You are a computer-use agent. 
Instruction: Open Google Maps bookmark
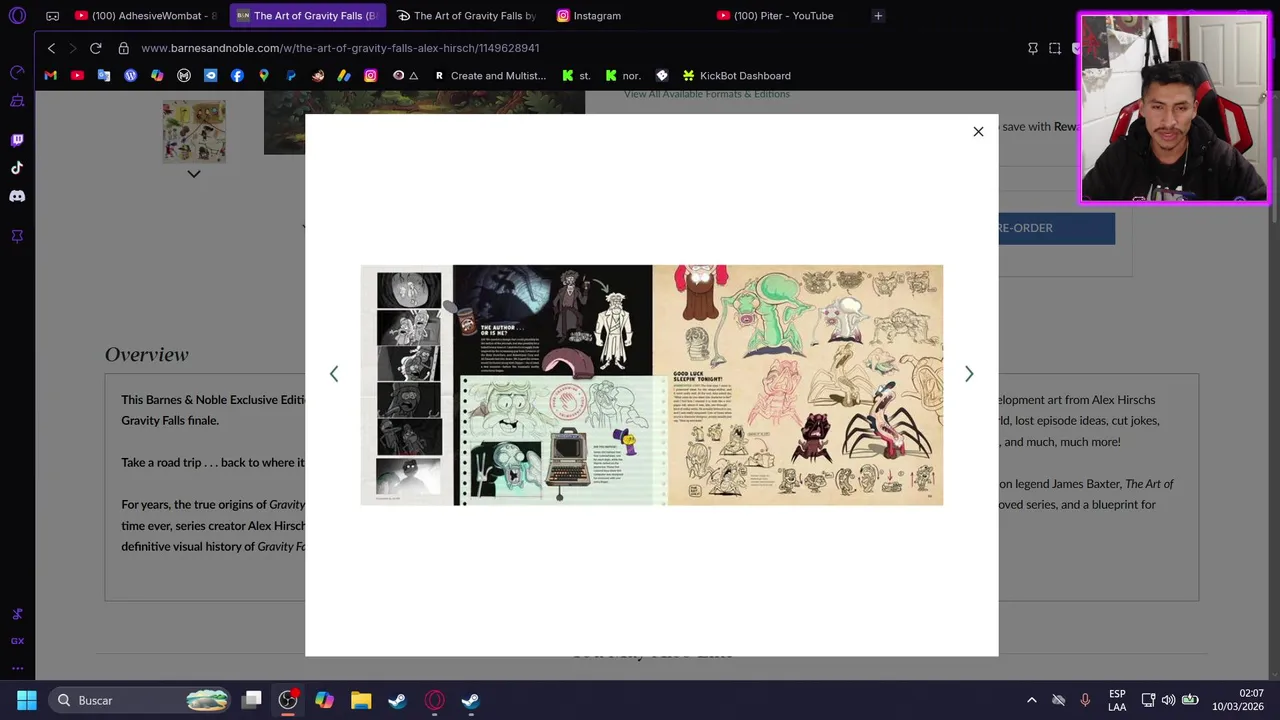tap(264, 75)
